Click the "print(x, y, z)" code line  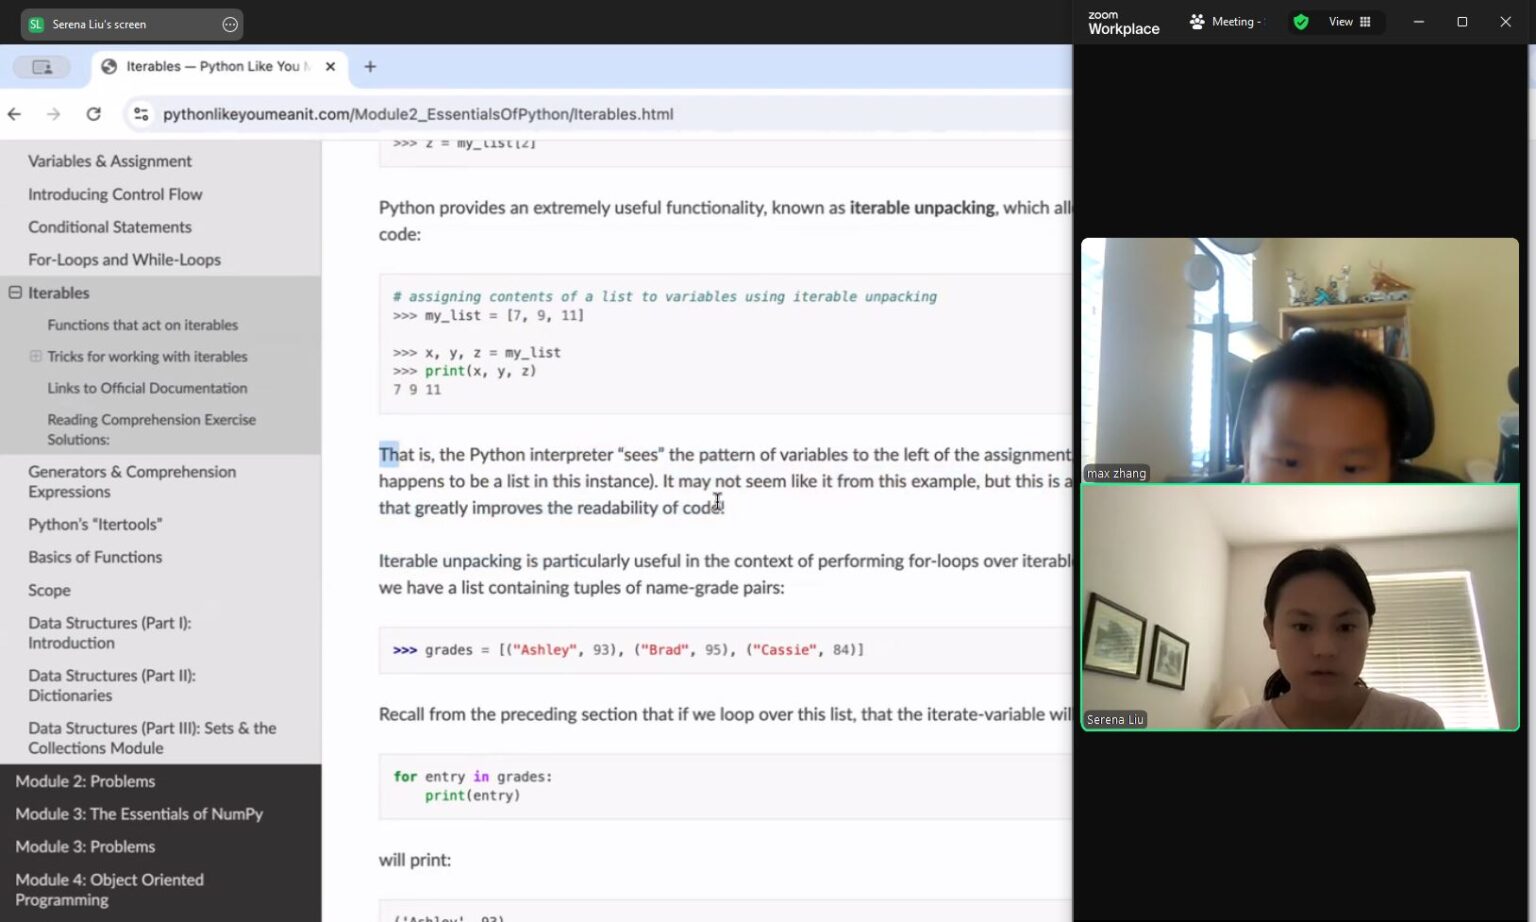click(465, 371)
